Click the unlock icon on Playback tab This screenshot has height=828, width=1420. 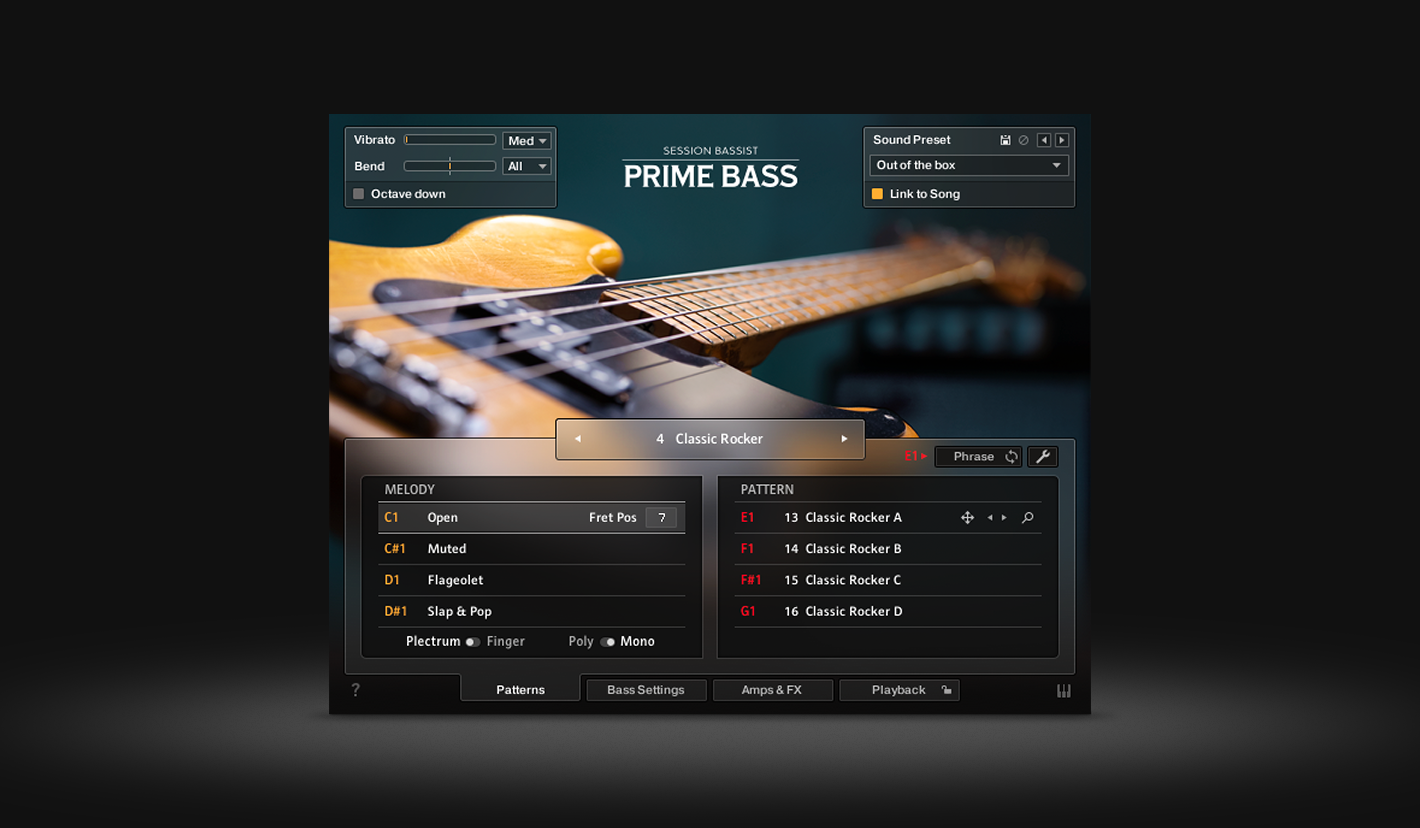click(x=946, y=690)
